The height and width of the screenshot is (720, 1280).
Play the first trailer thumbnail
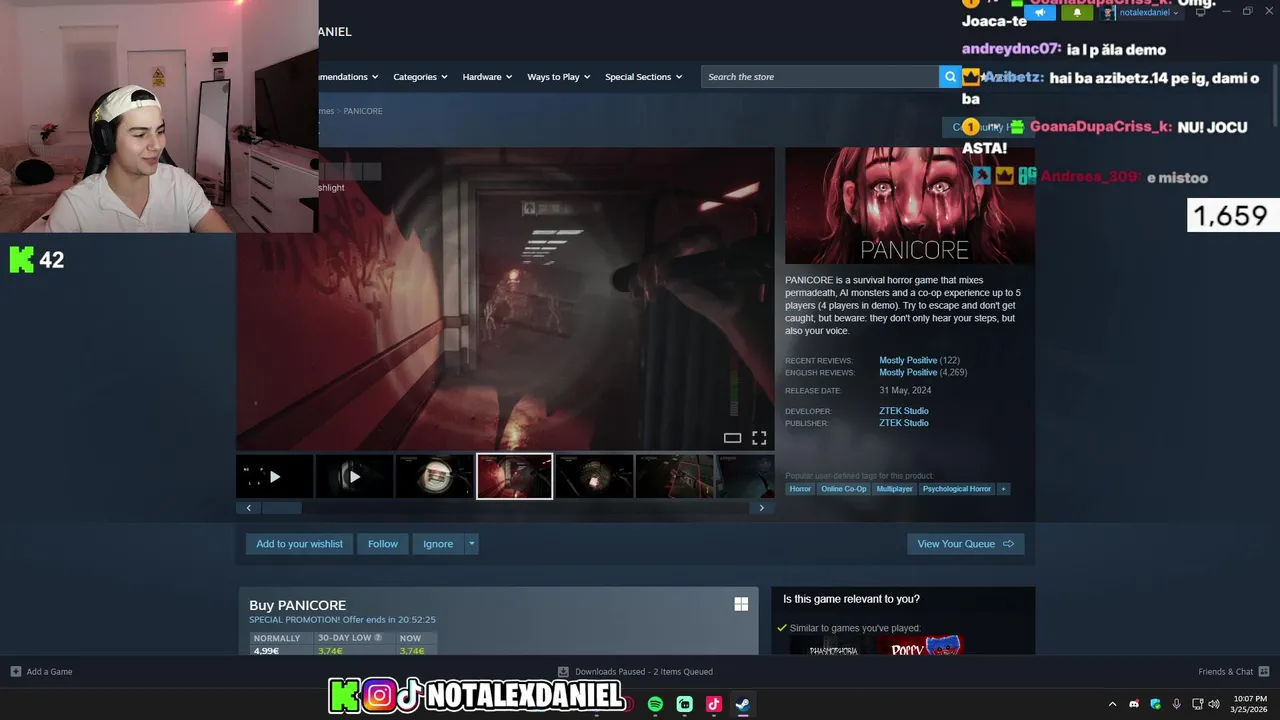tap(274, 477)
